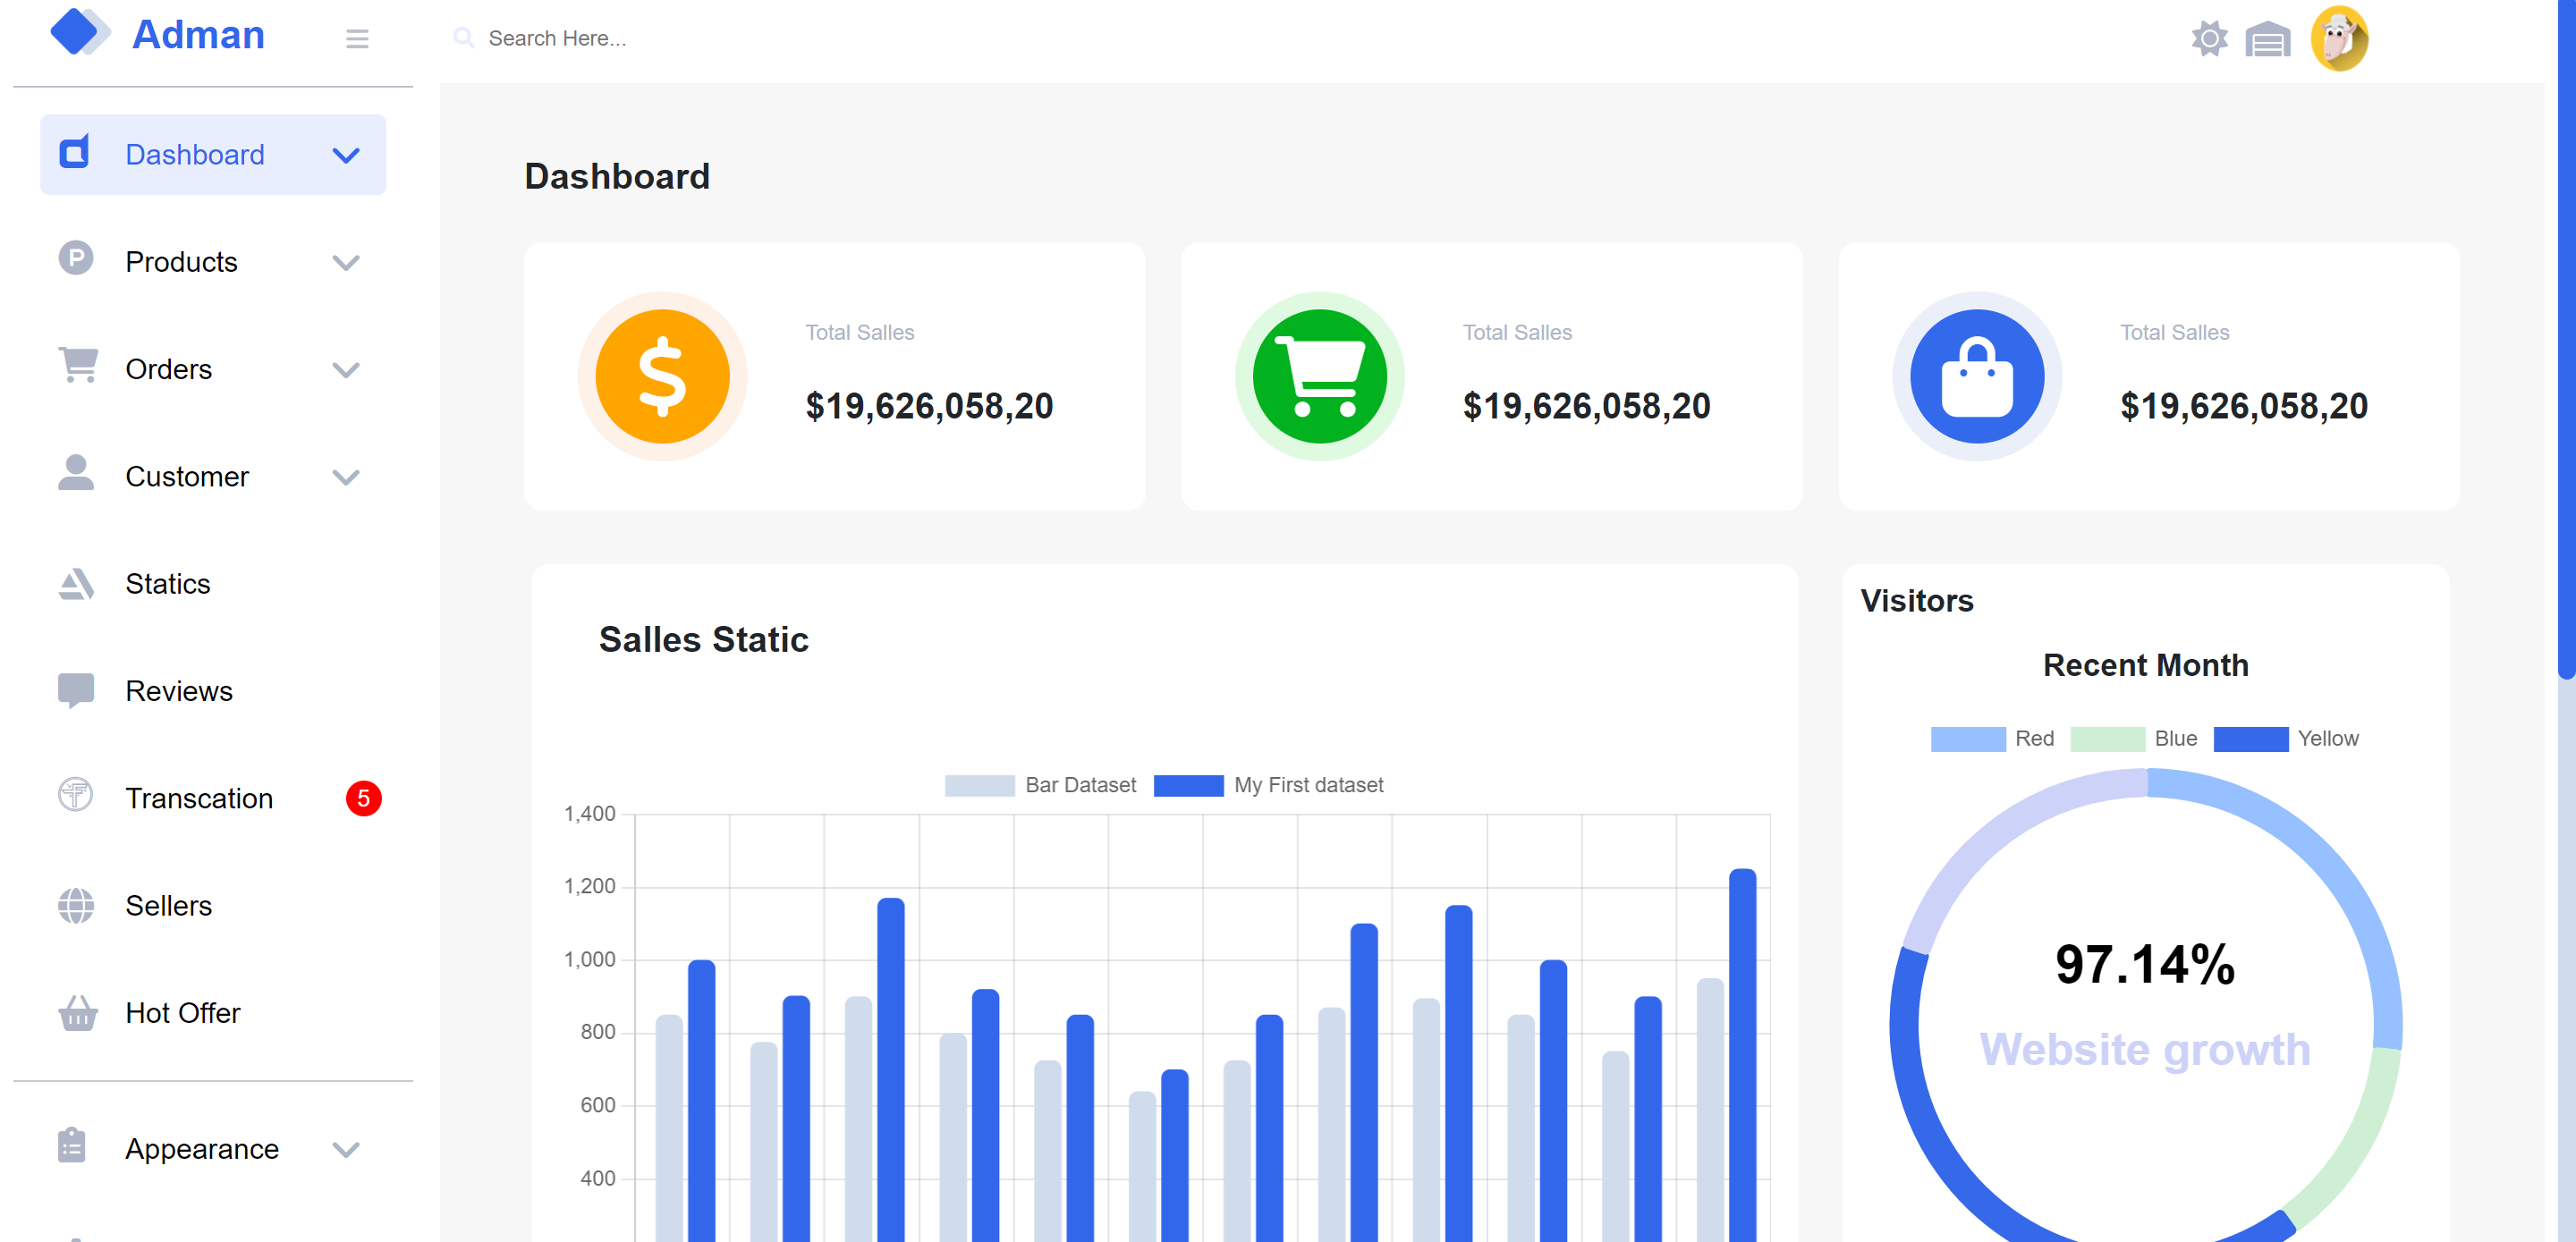Click the search magnifier icon
The width and height of the screenshot is (2576, 1242).
click(463, 38)
